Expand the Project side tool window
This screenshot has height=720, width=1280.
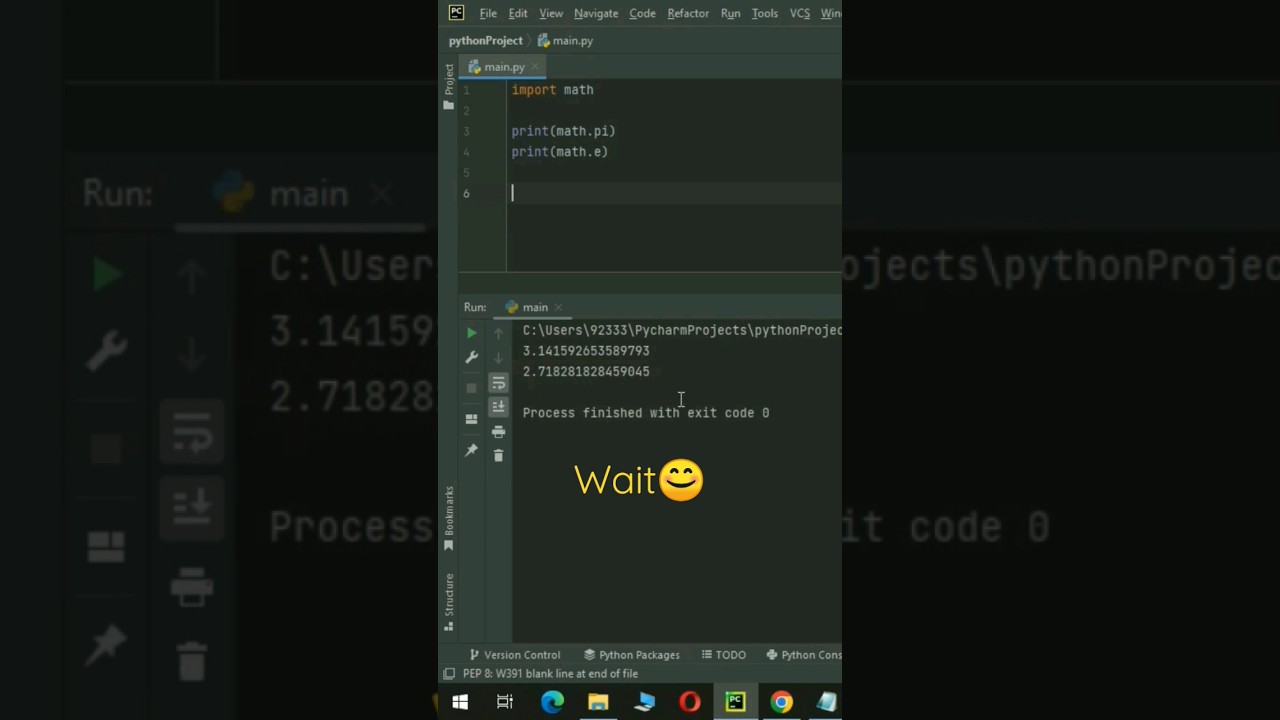coord(449,86)
